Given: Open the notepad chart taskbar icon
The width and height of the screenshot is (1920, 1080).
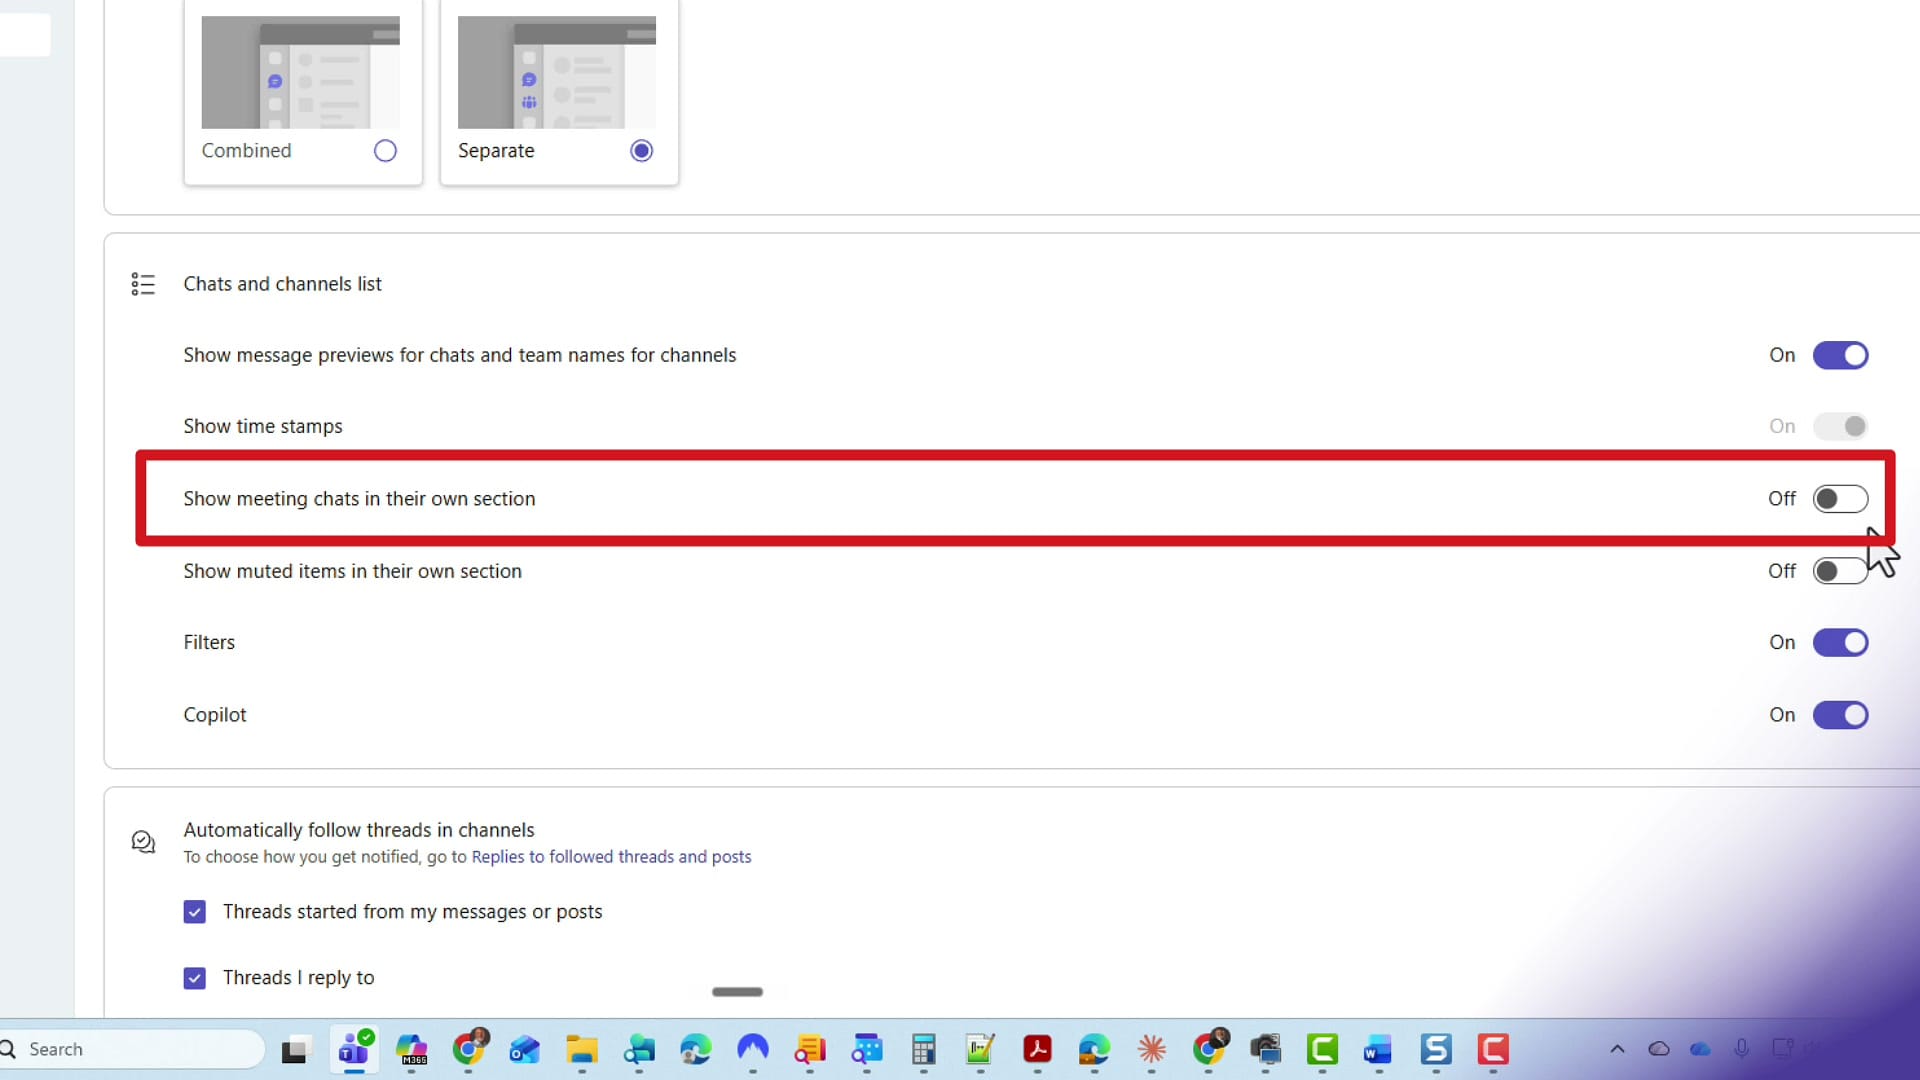Looking at the screenshot, I should (x=980, y=1049).
